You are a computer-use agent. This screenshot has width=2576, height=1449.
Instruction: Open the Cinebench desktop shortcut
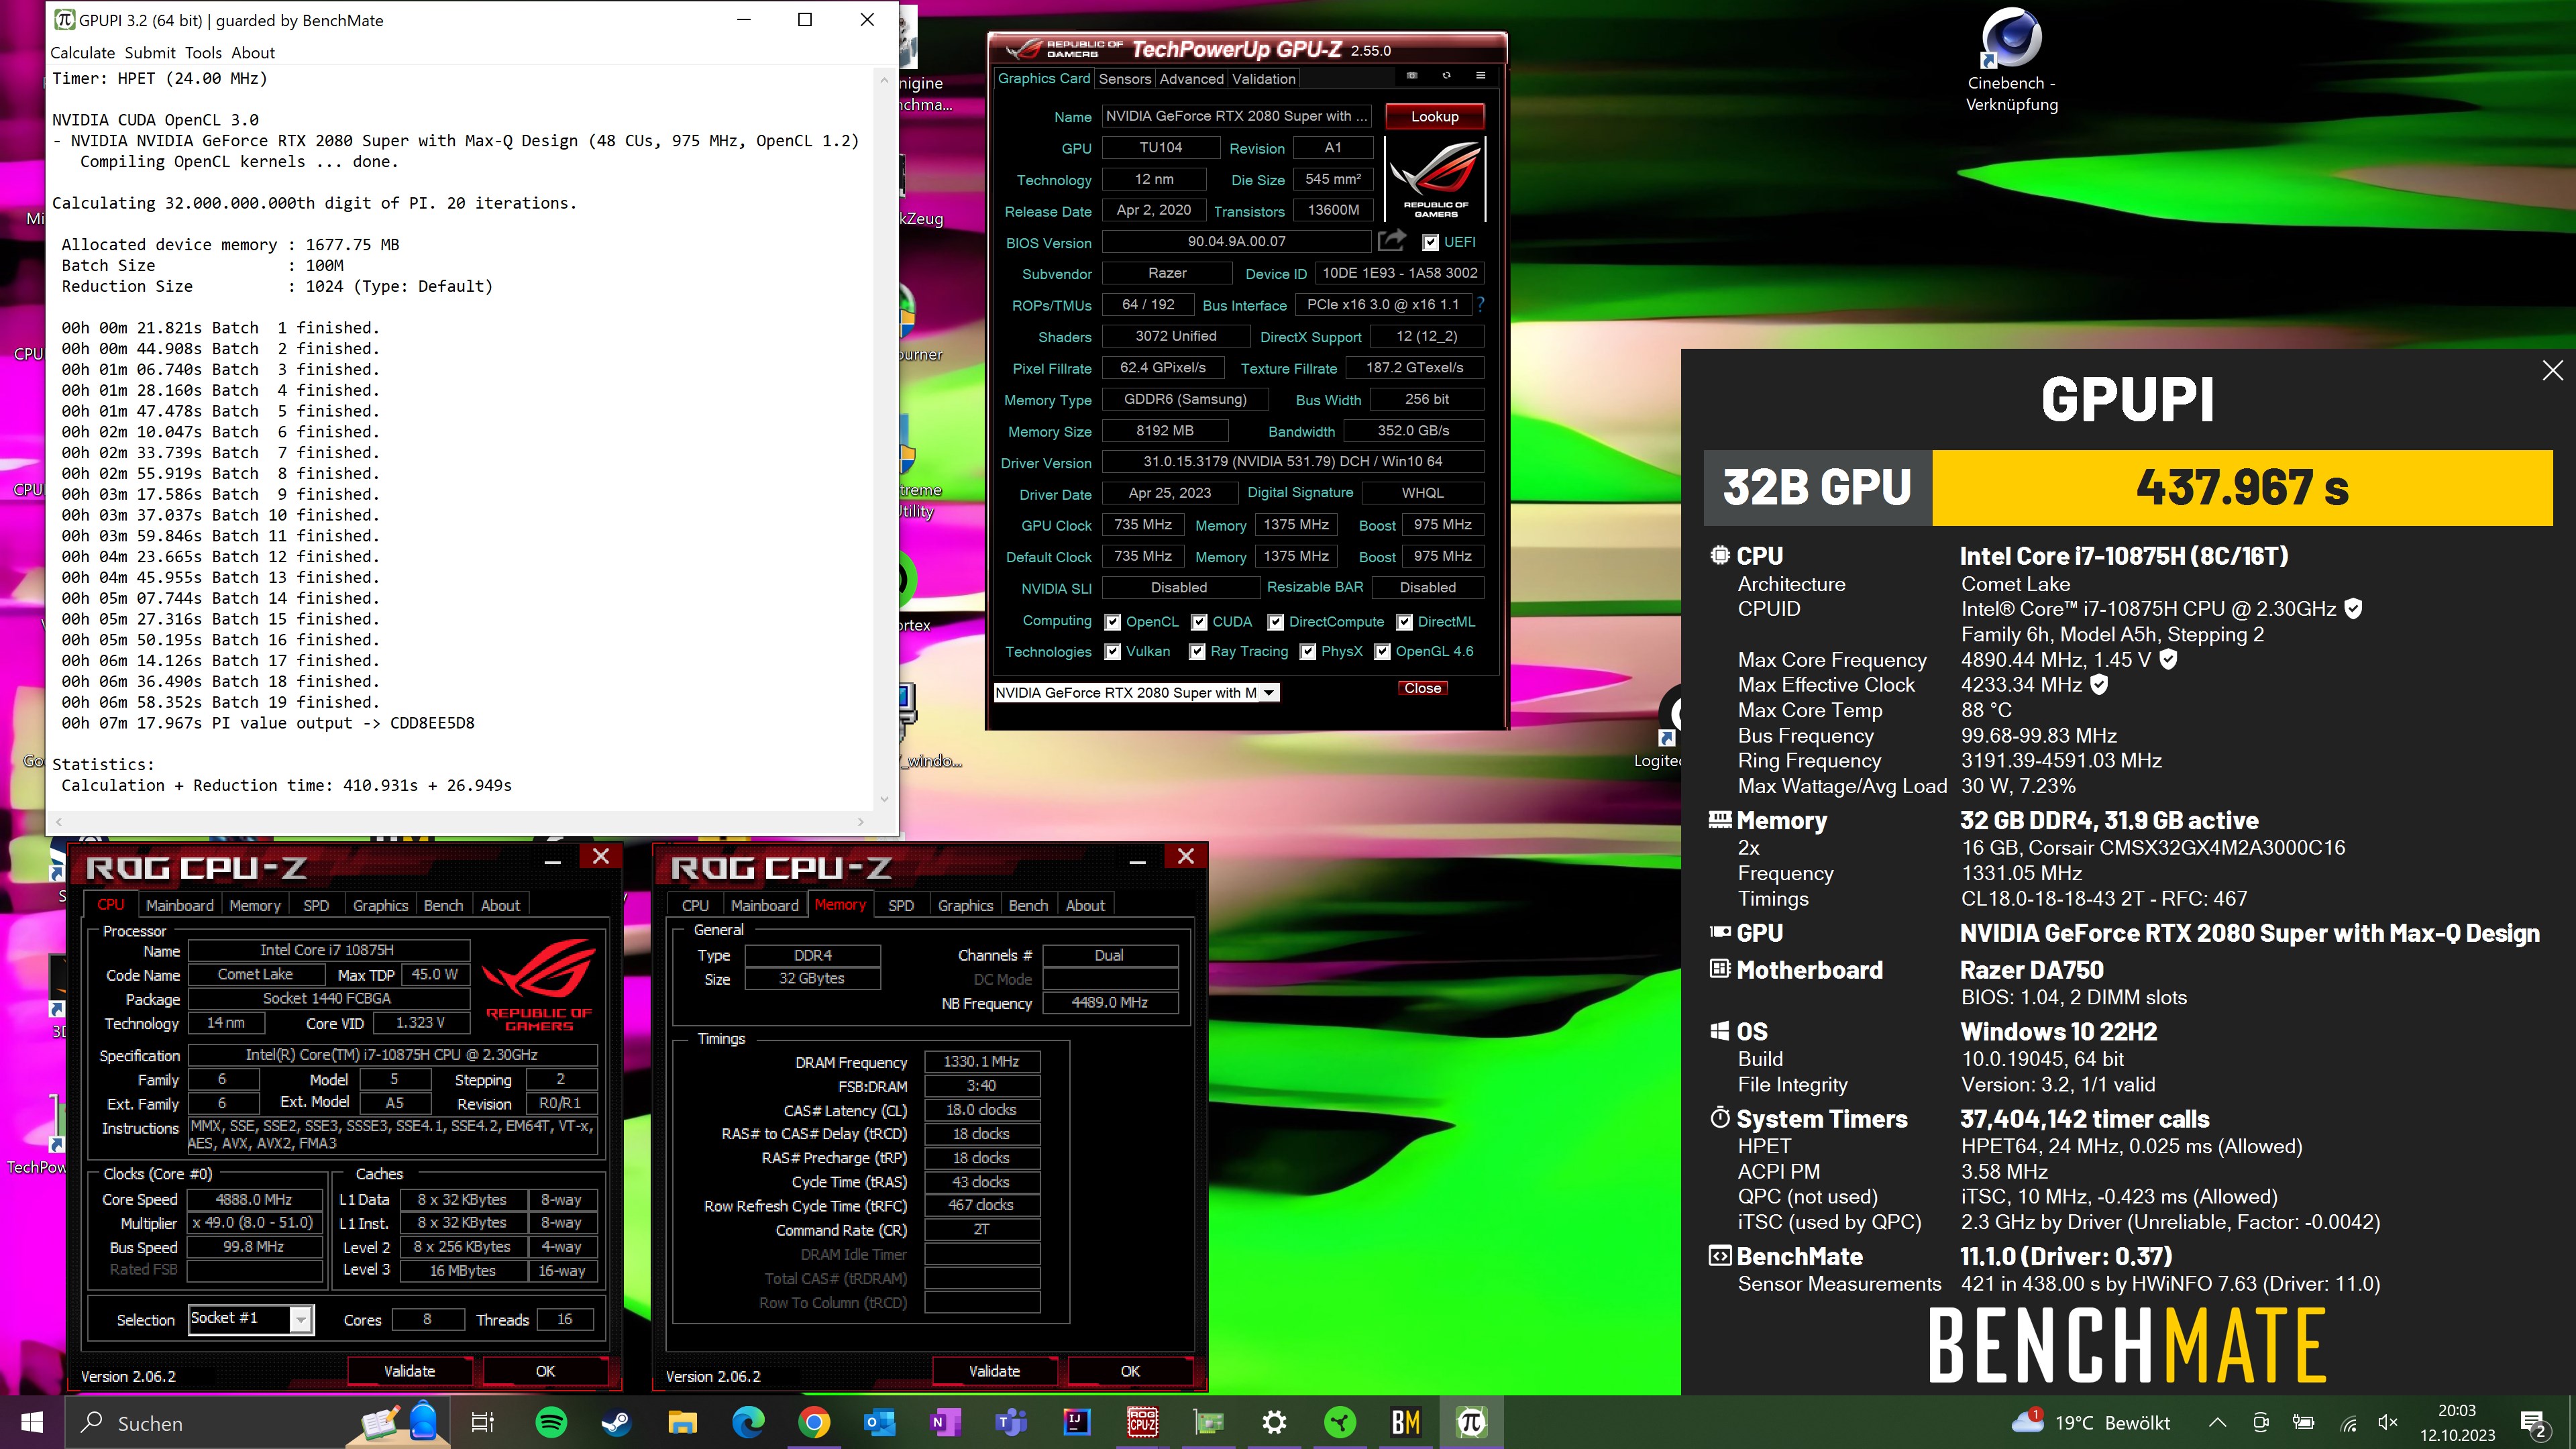click(2011, 60)
